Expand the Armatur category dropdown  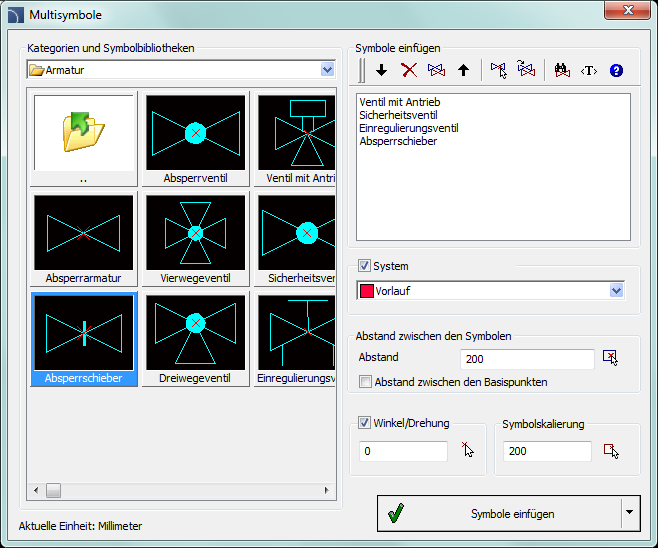point(327,70)
